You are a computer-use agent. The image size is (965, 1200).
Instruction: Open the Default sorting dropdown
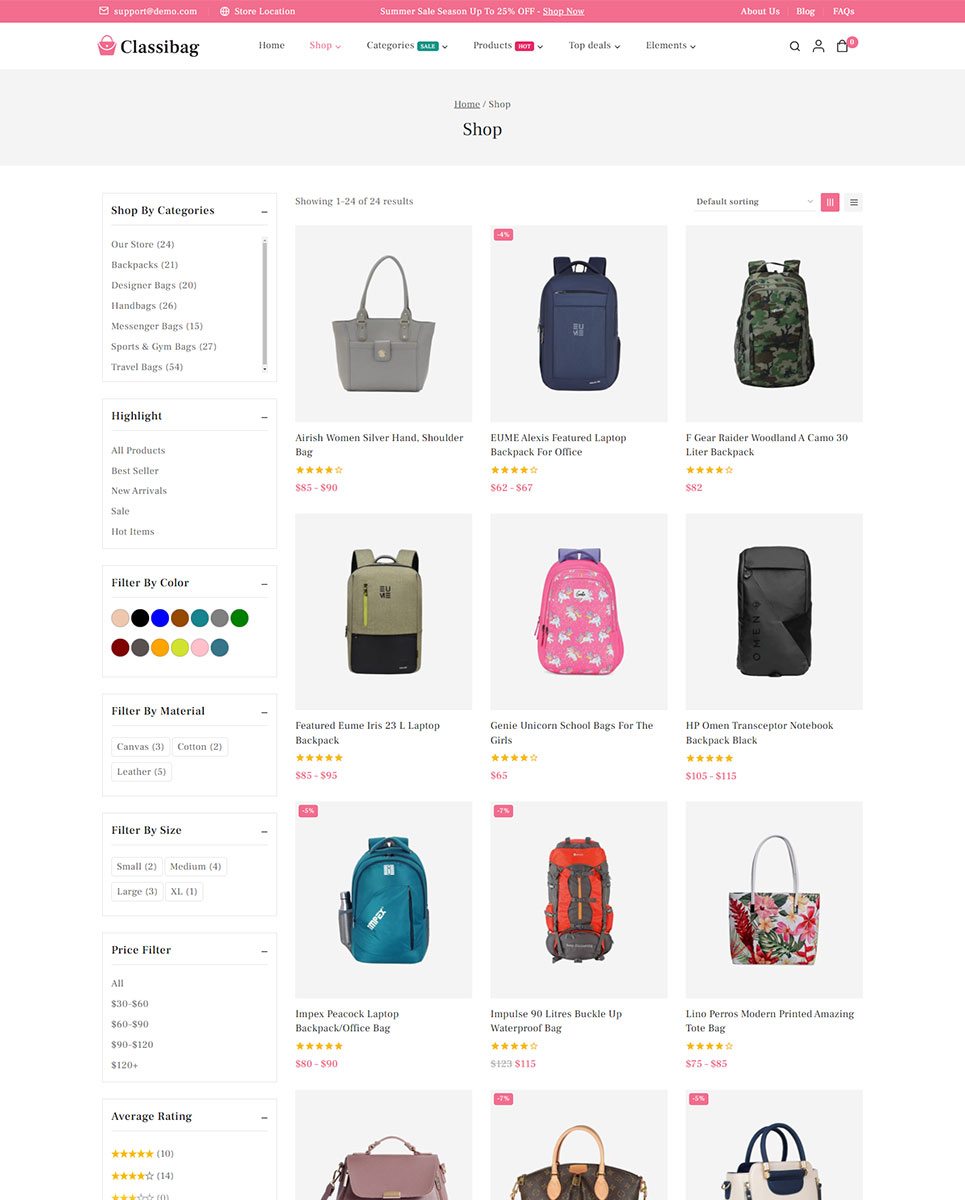tap(755, 202)
